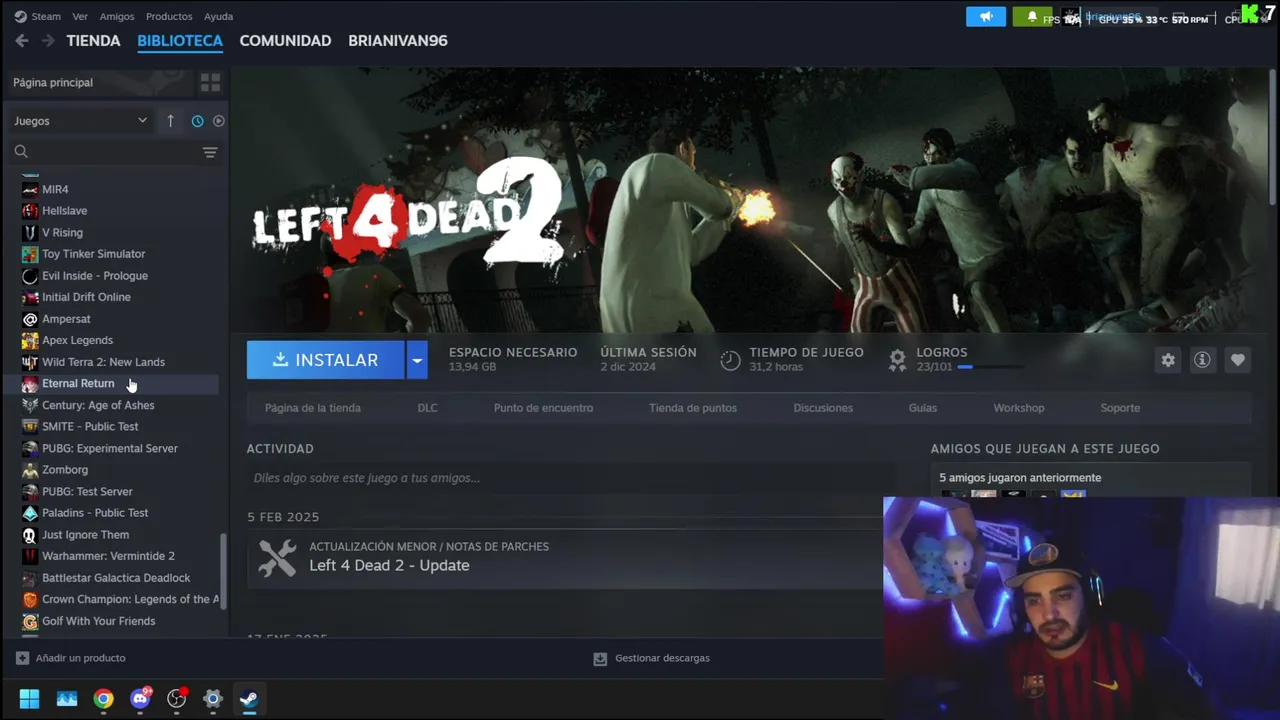Toggle recent activity clock filter
Viewport: 1280px width, 720px height.
[x=197, y=121]
